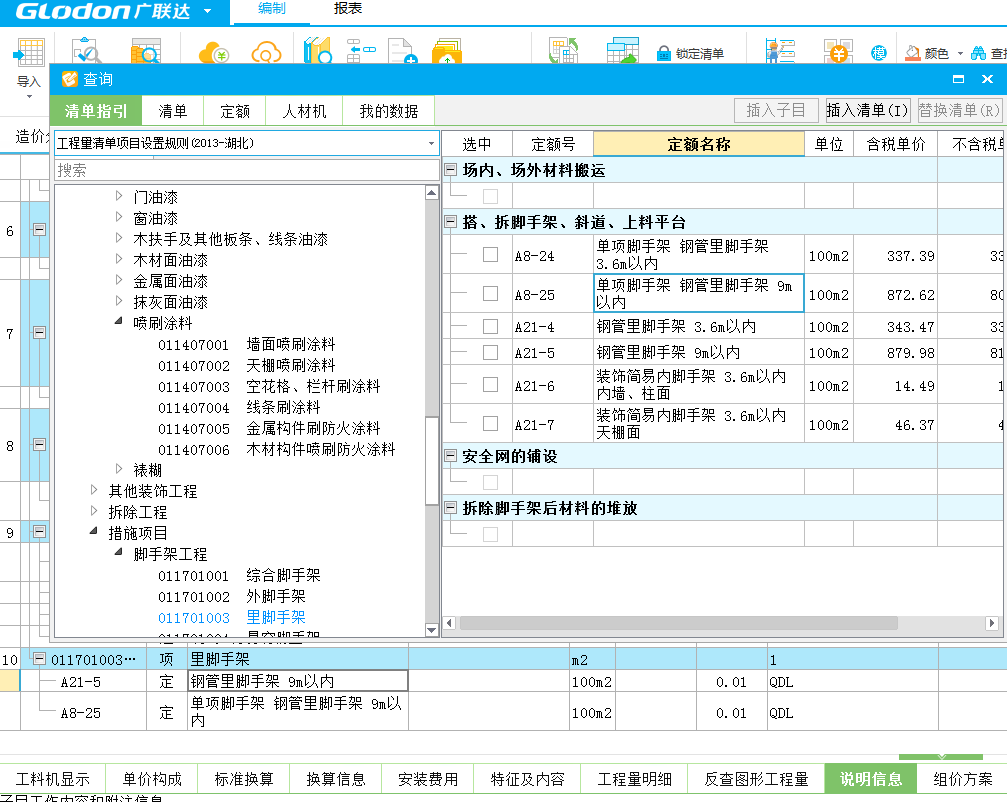Open the 工料机显示 bottom tab
Image resolution: width=1007 pixels, height=802 pixels.
click(x=53, y=779)
